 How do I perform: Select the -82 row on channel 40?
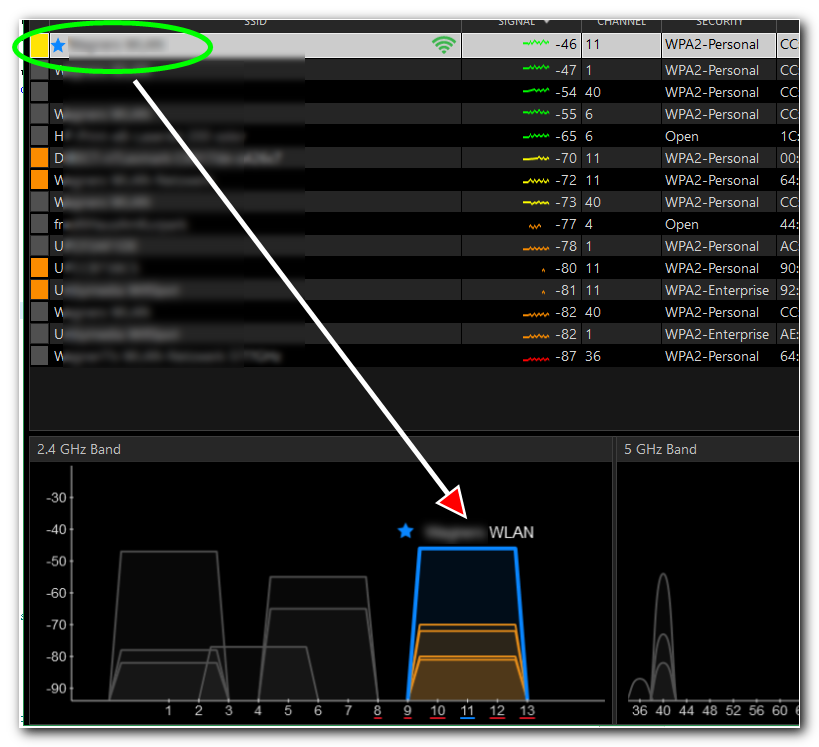click(x=414, y=312)
